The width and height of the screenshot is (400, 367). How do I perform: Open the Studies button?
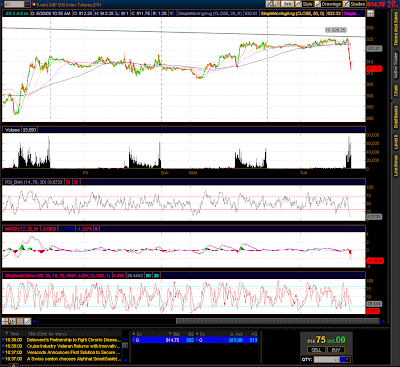[x=354, y=4]
